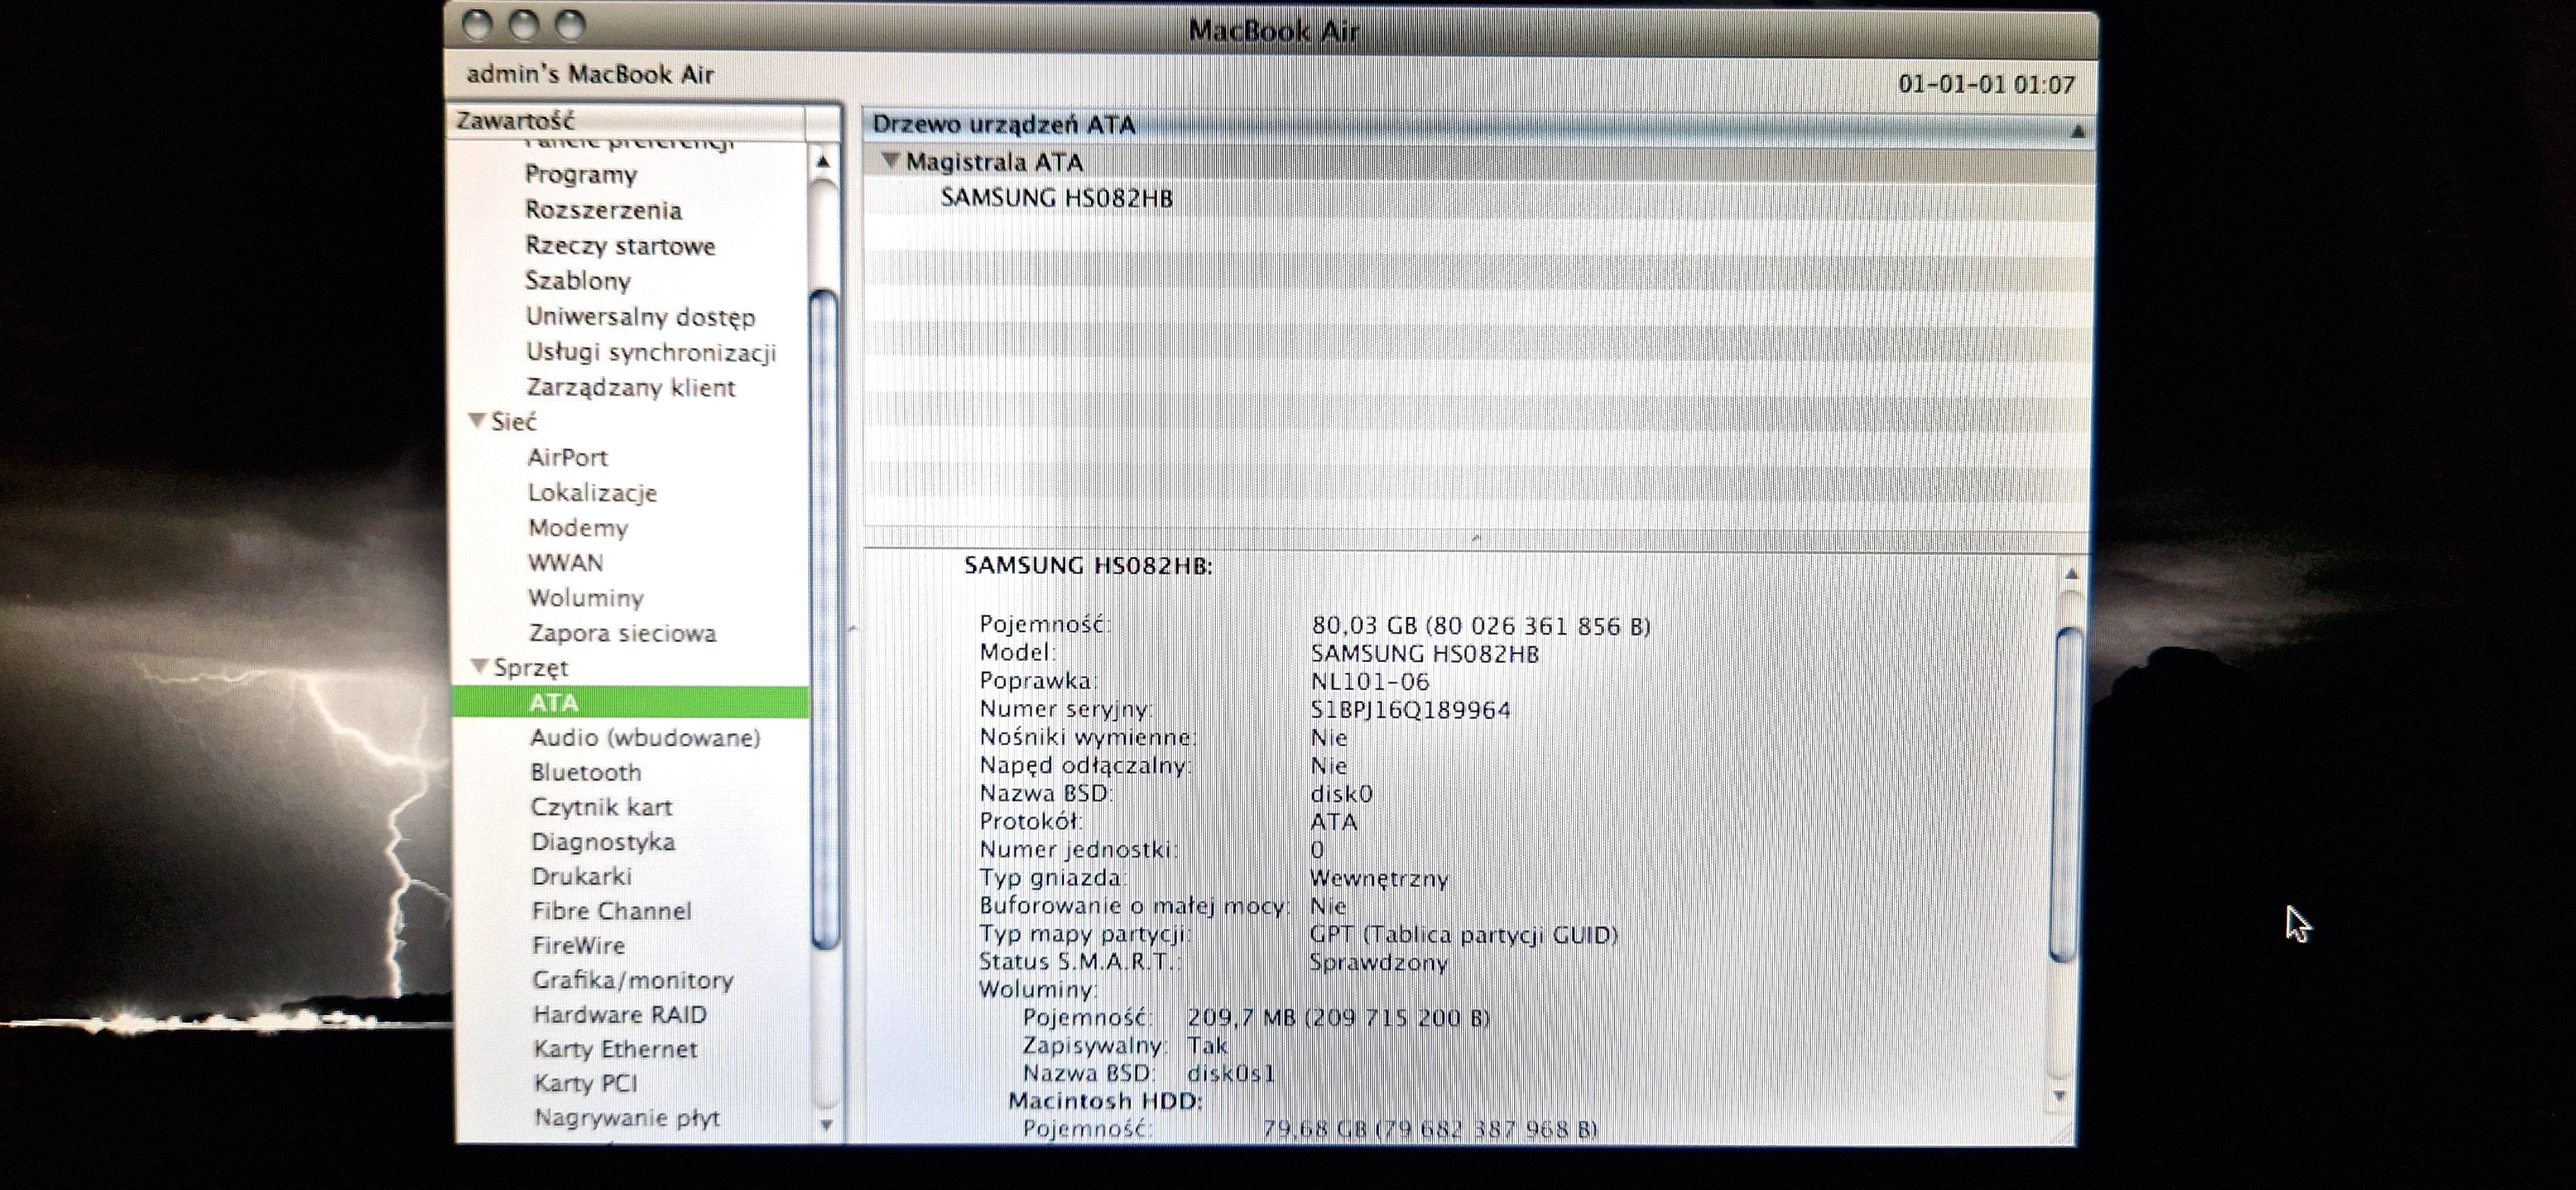Collapse the Sieć section triangle
2576x1190 pixels.
coord(478,421)
